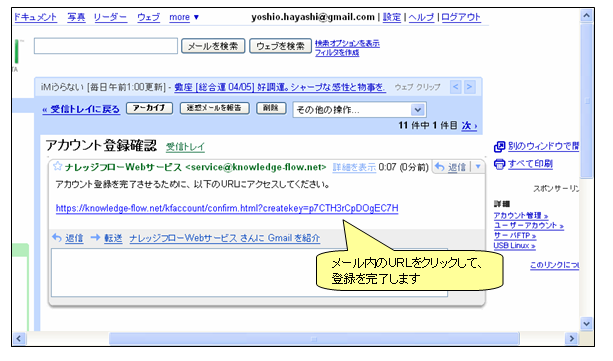613x361 pixels.
Task: Star the account confirmation message
Action: (57, 166)
